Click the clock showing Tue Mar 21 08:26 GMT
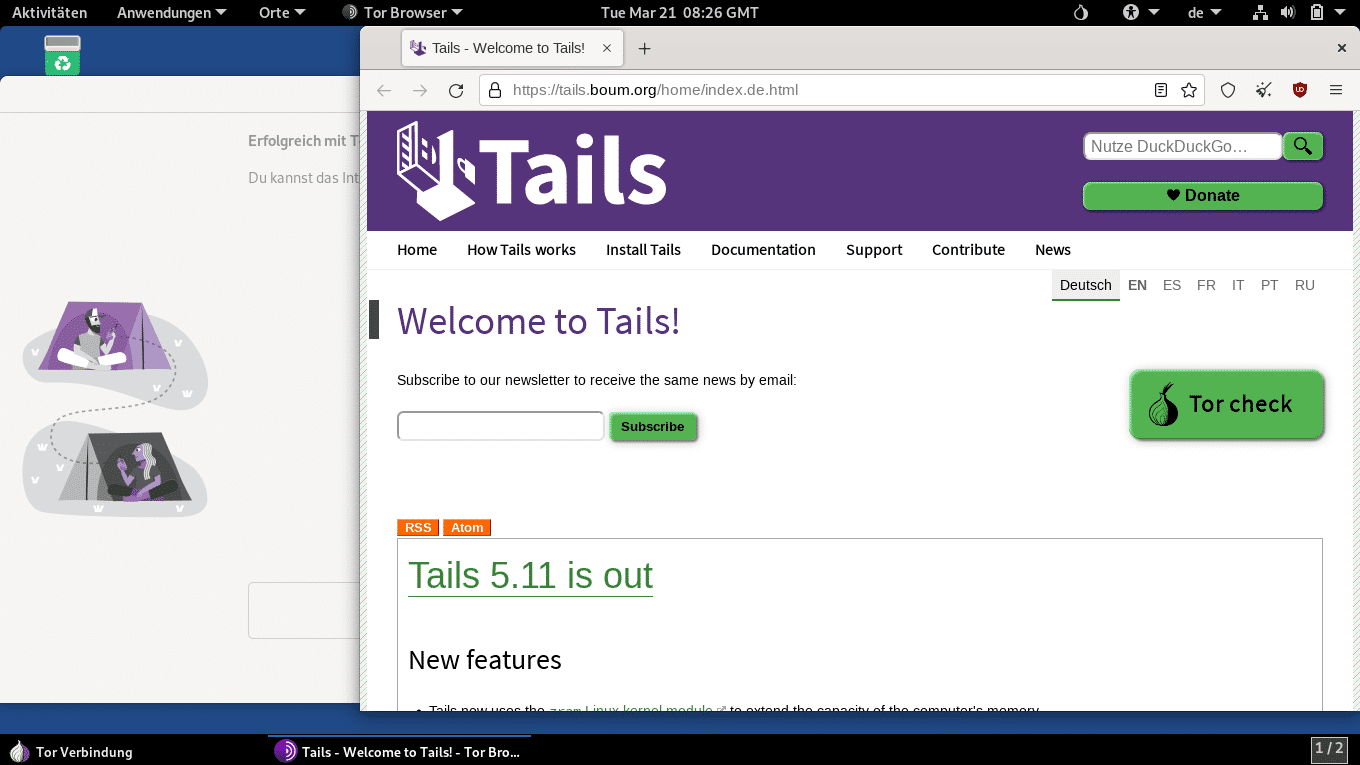The image size is (1360, 765). pyautogui.click(x=679, y=13)
